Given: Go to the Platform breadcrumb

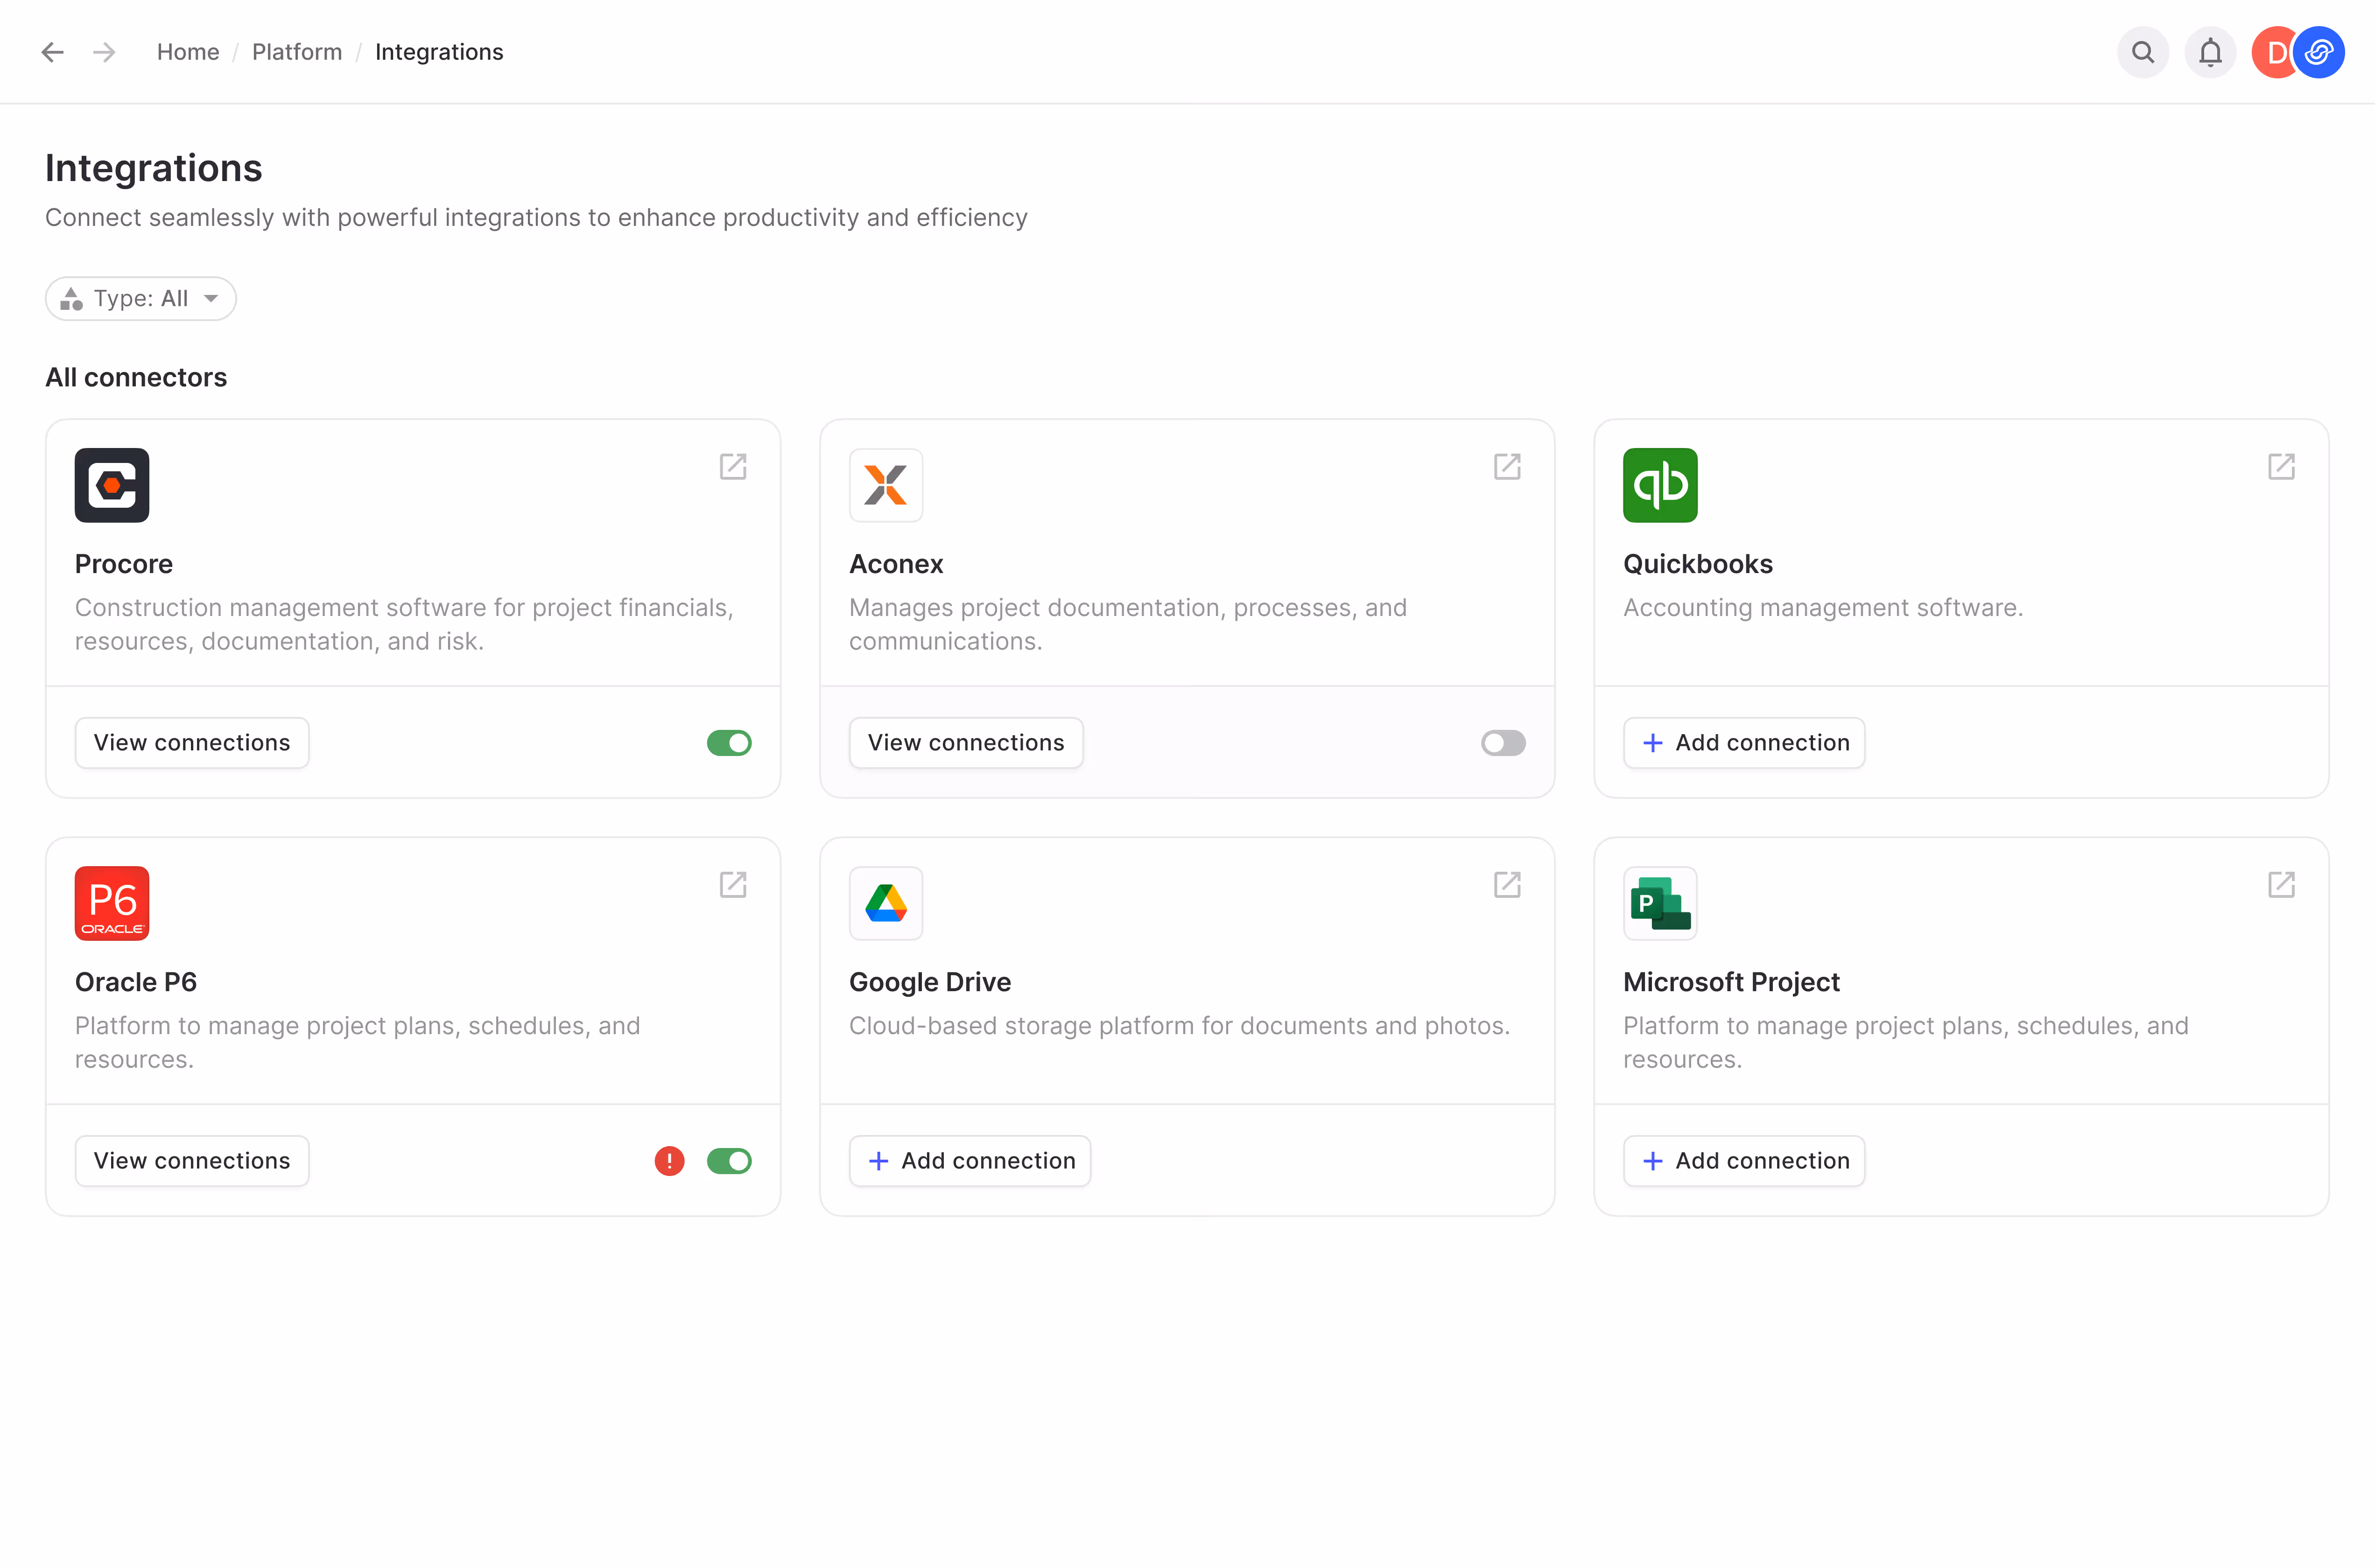Looking at the screenshot, I should (297, 52).
